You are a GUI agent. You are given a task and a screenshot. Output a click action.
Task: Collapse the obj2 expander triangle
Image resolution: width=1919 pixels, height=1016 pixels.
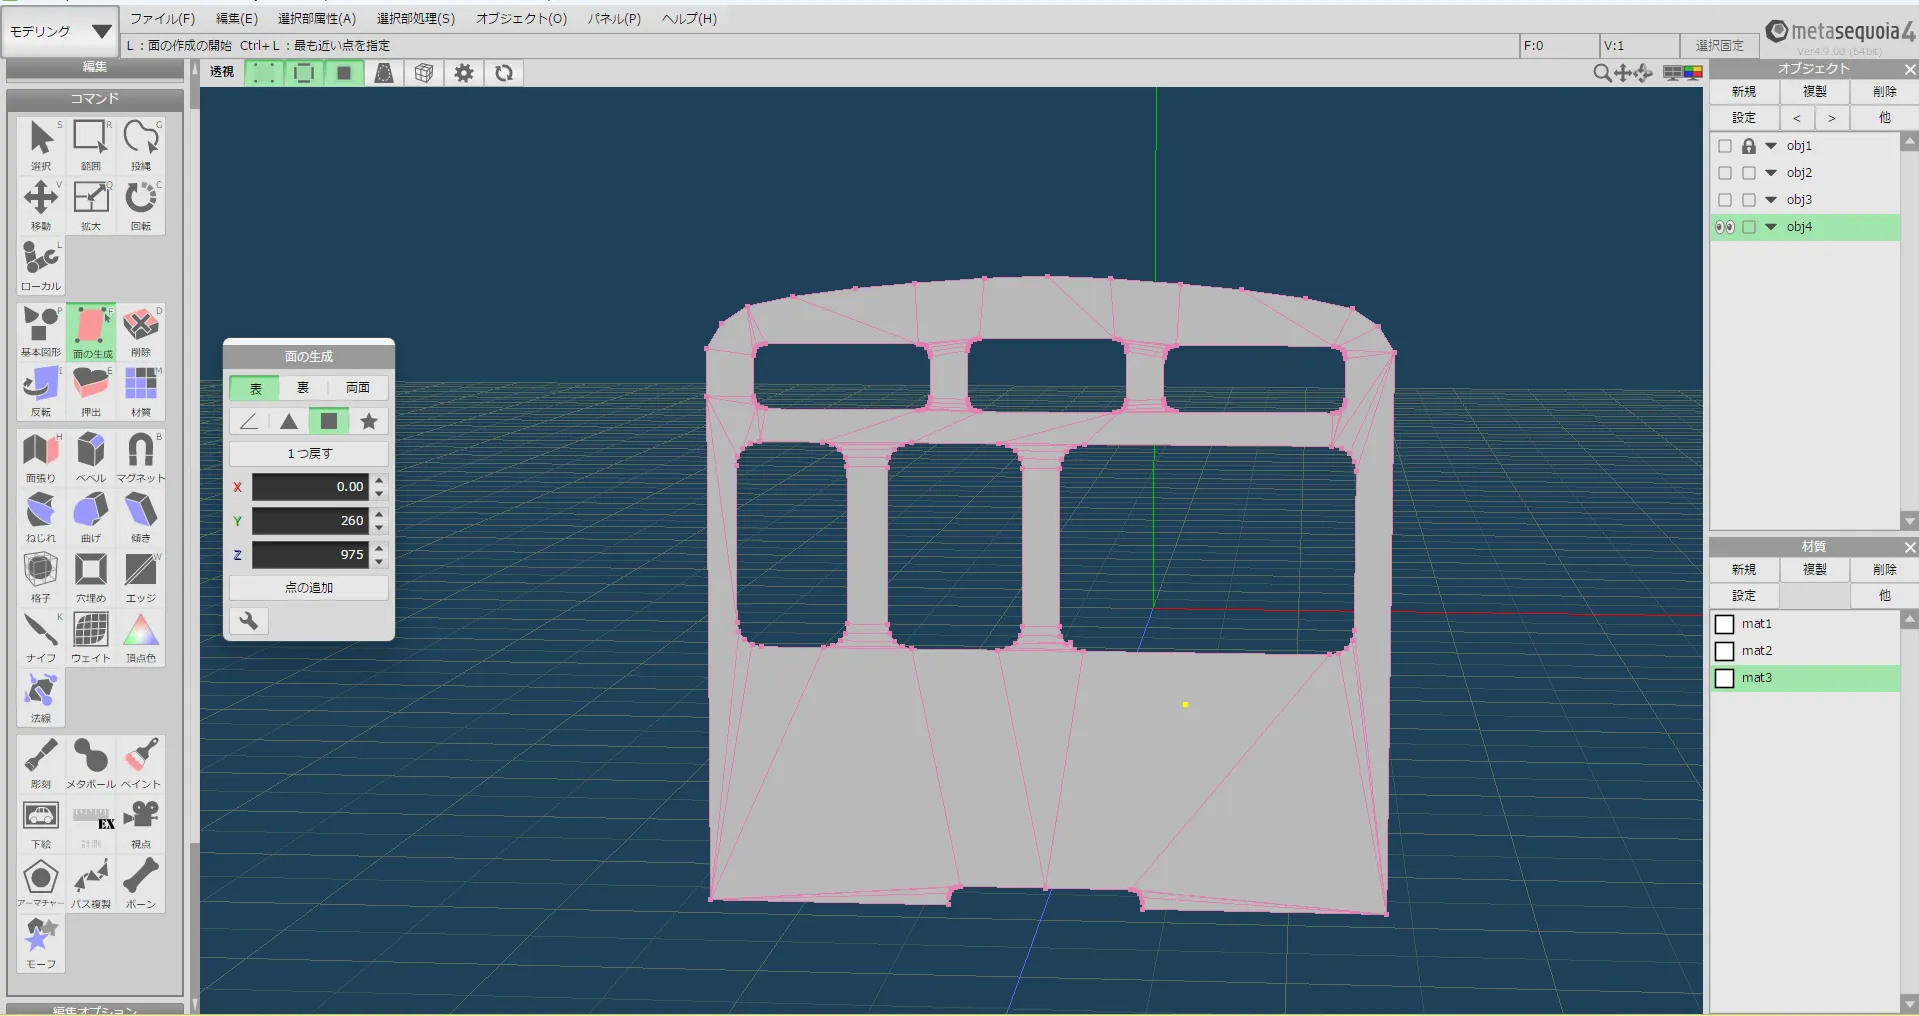(x=1771, y=173)
